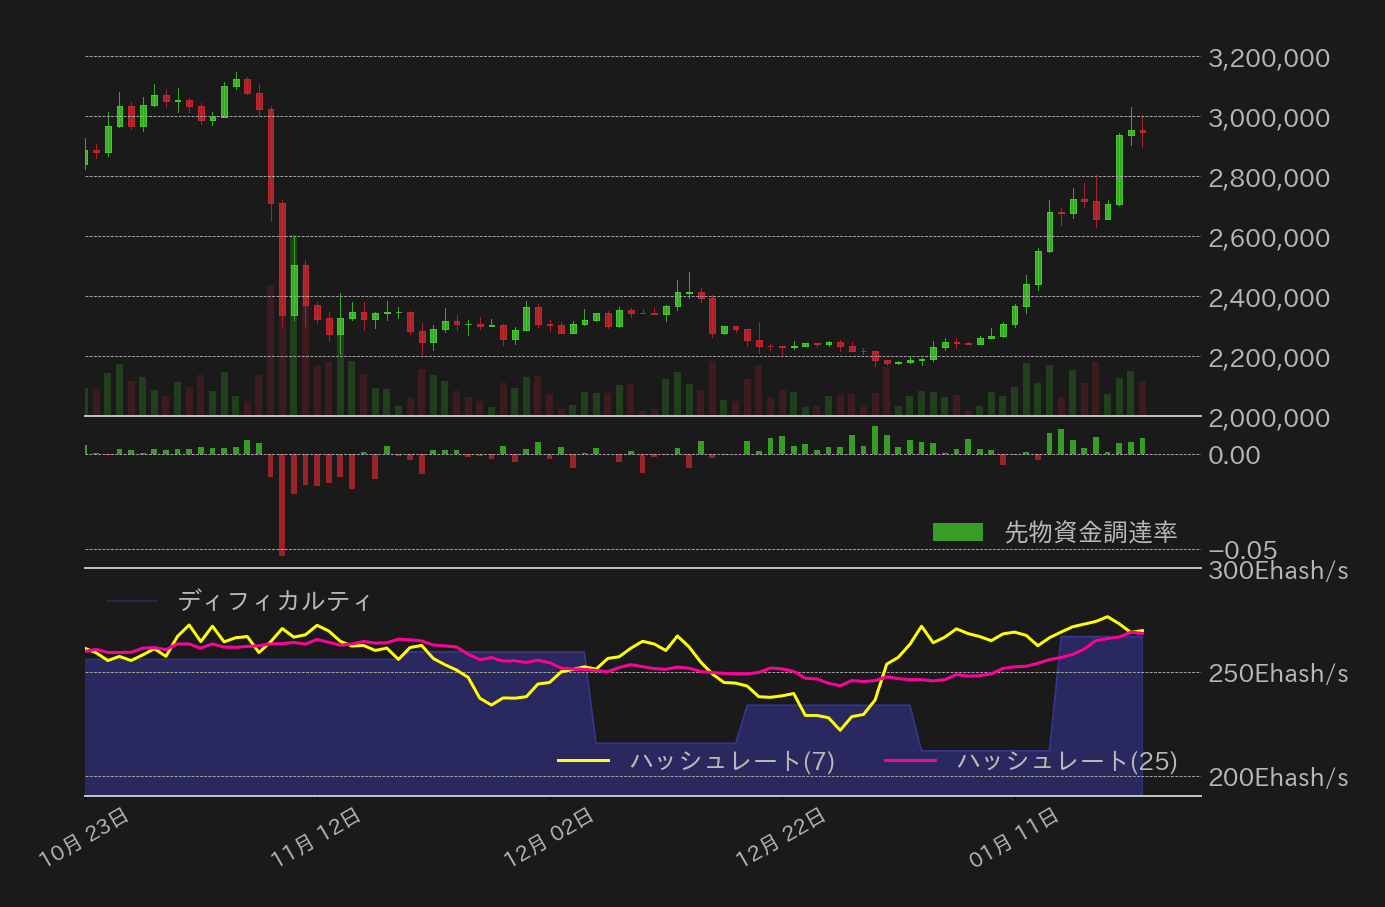
Task: Click the 300Ehash/s axis label
Action: 1277,570
